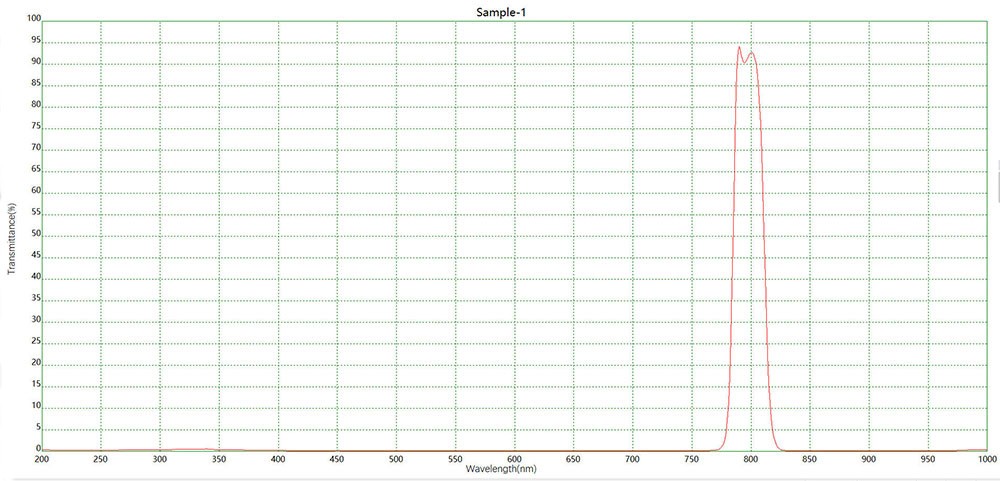Click the 0 label on the transmittance axis
1000x481 pixels.
tap(38, 449)
